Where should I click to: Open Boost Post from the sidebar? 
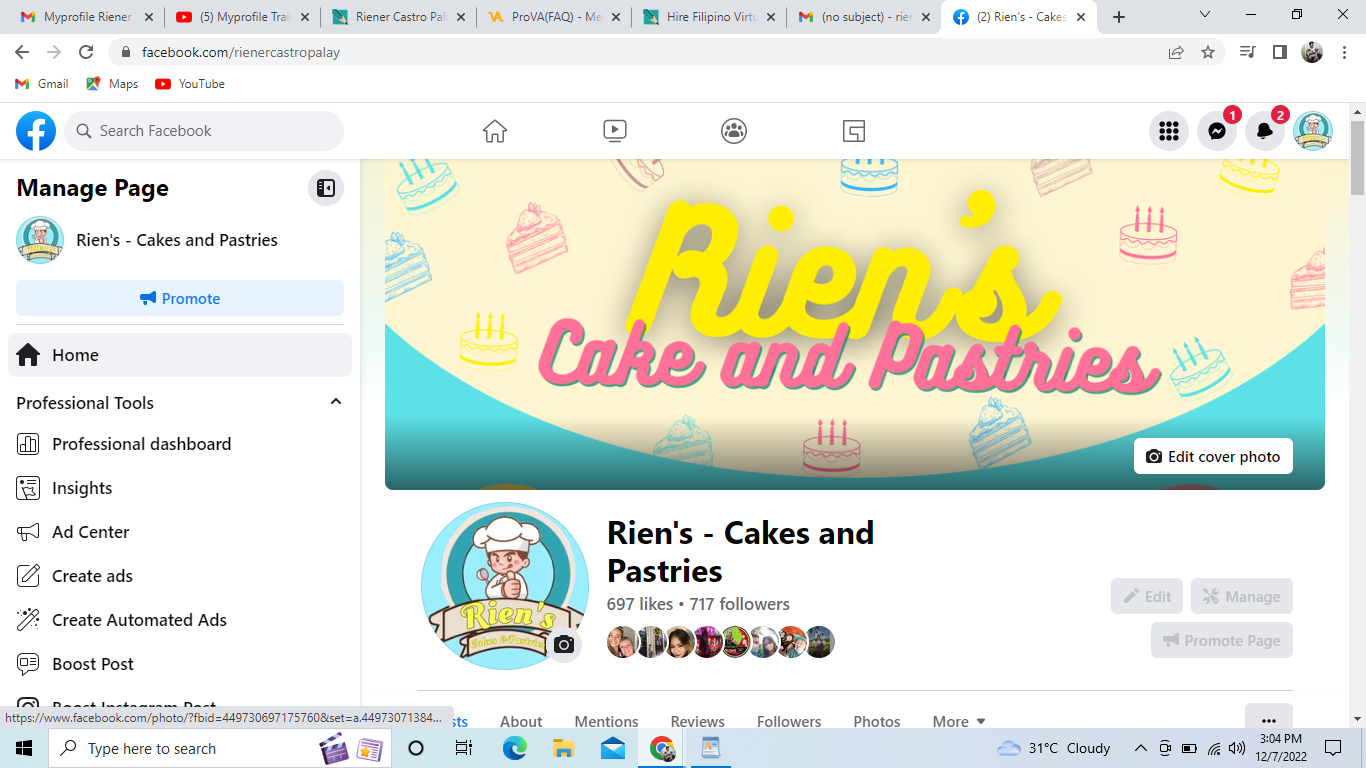tap(180, 664)
